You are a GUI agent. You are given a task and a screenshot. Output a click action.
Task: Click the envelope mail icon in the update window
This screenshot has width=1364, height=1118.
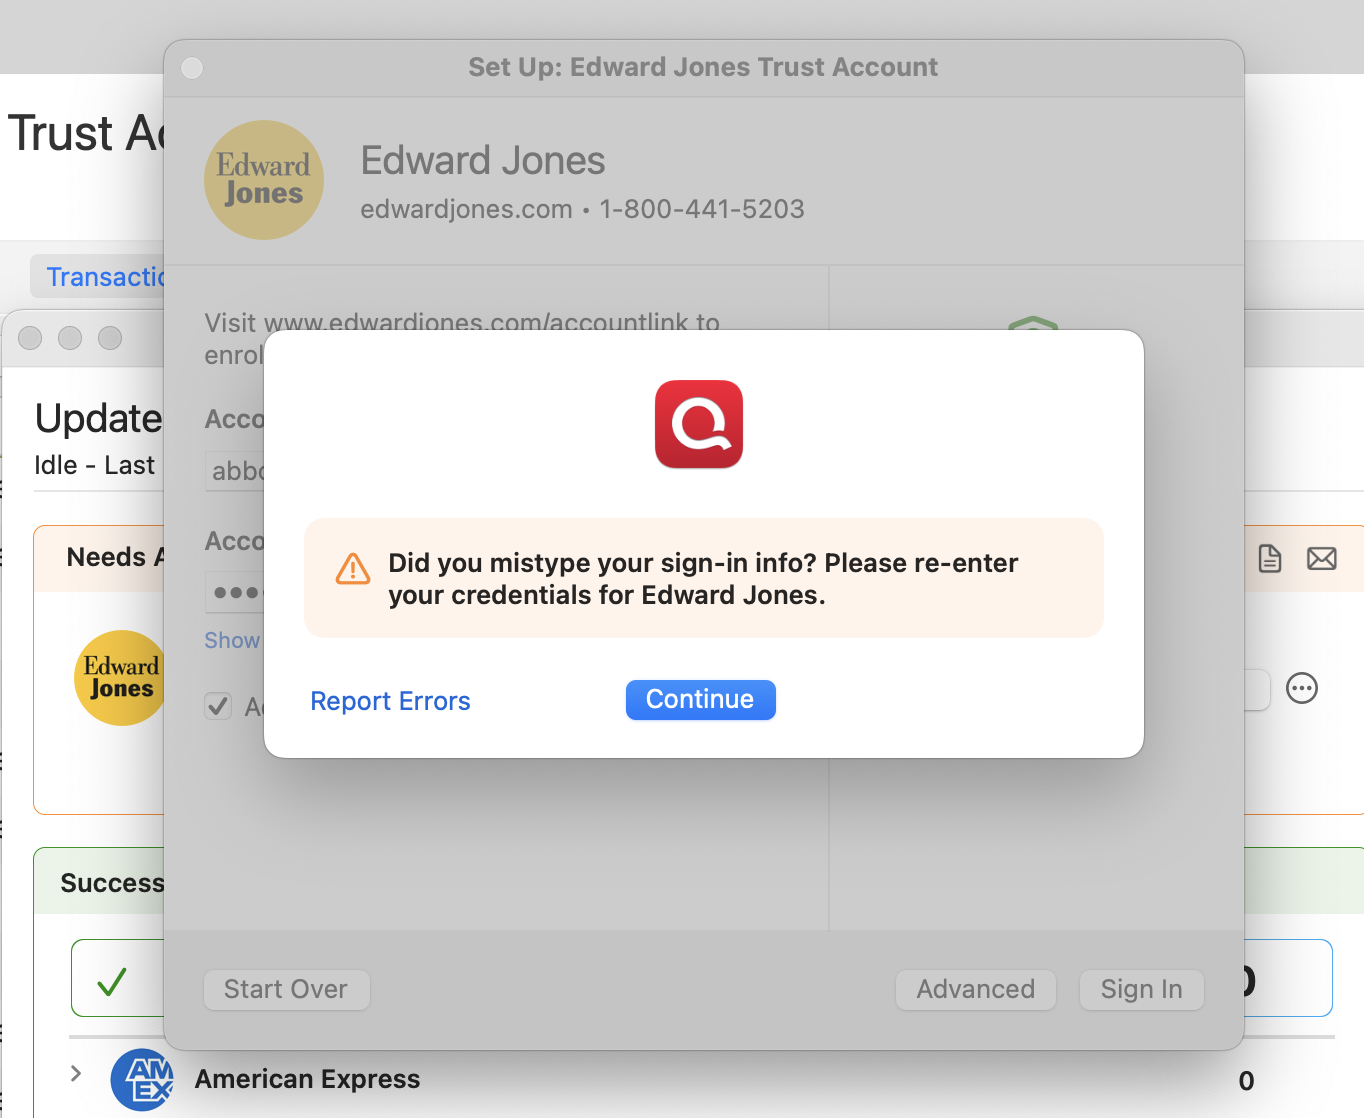click(1322, 558)
